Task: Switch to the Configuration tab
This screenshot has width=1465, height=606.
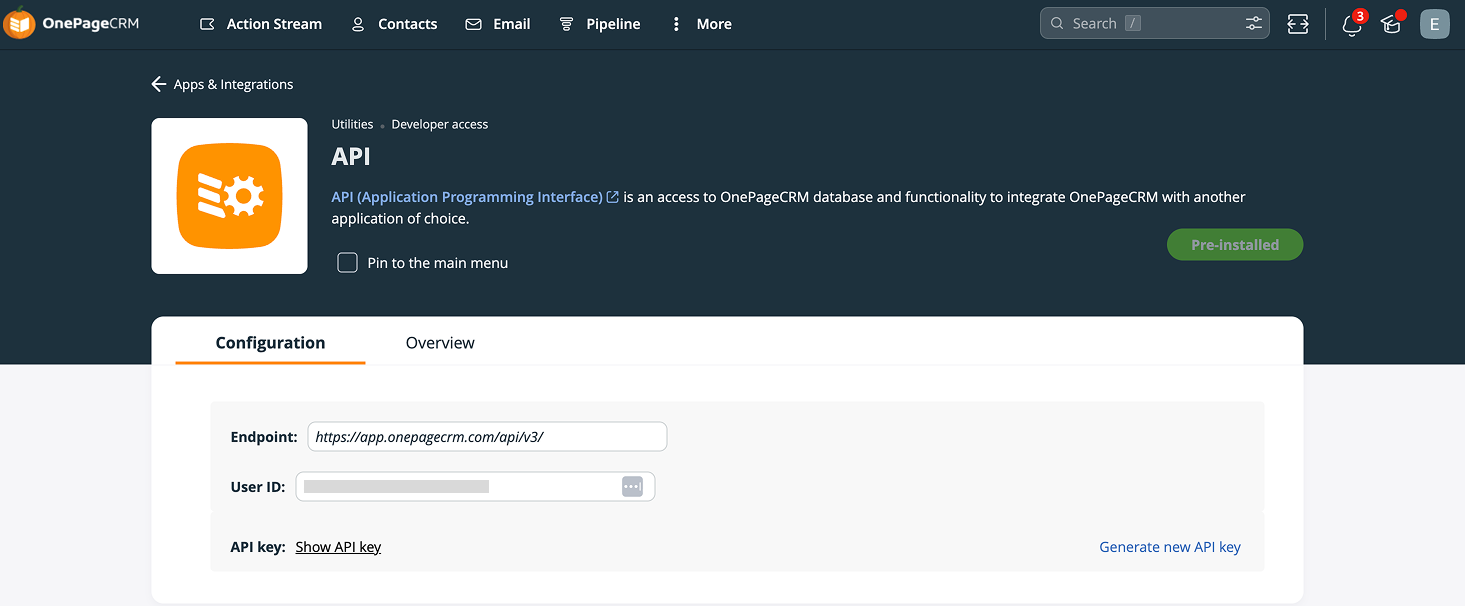Action: click(x=270, y=343)
